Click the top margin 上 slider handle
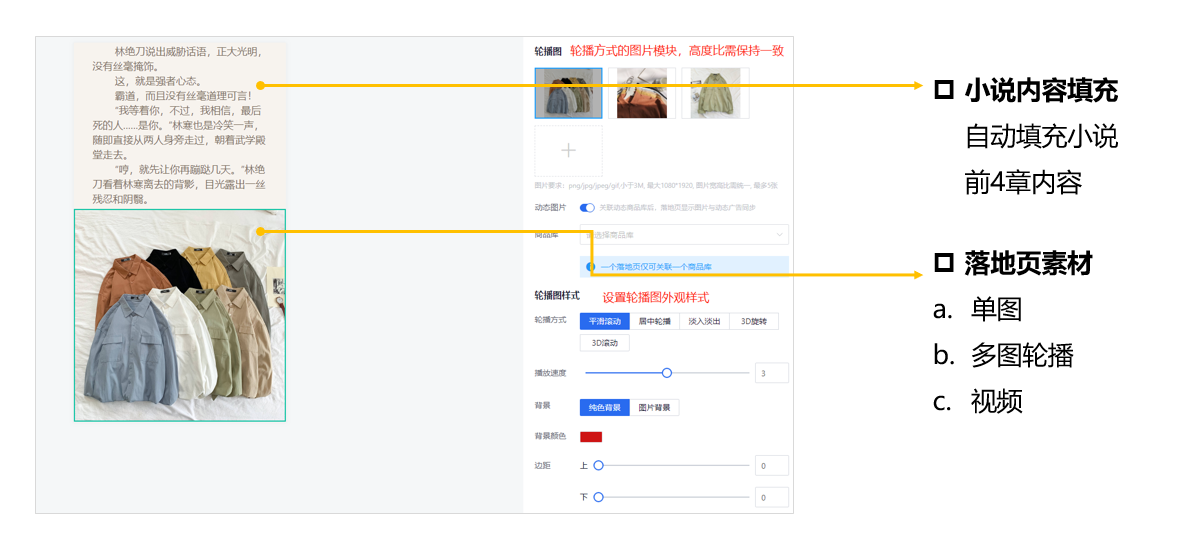The image size is (1188, 547). click(599, 465)
